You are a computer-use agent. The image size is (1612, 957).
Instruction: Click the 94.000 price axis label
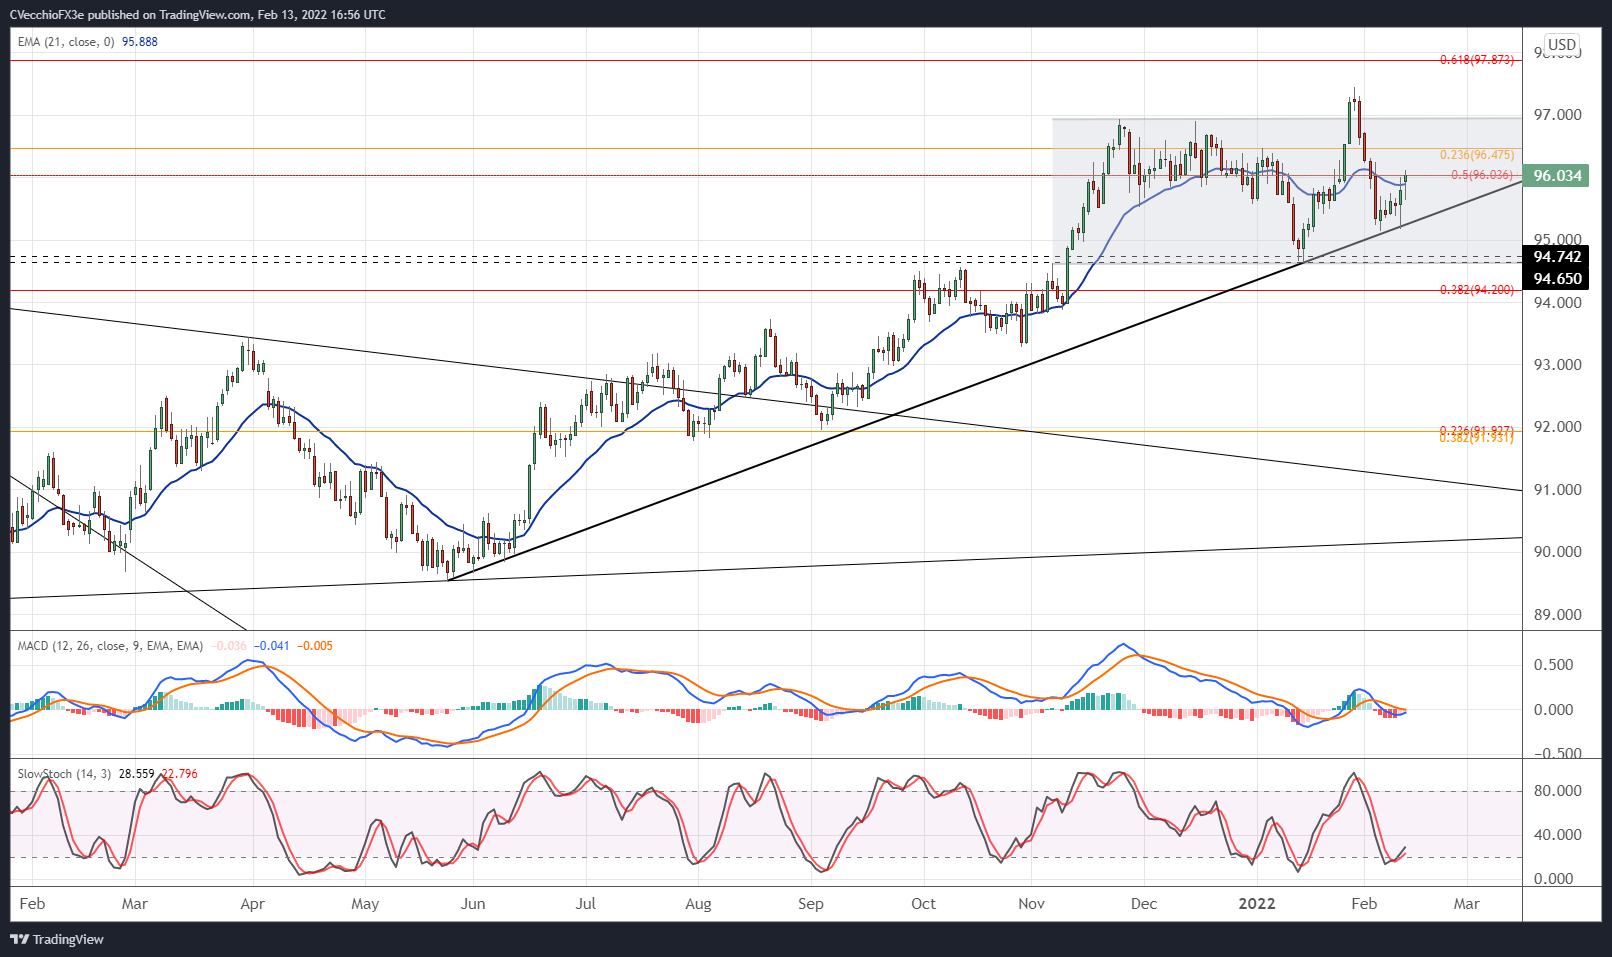[x=1557, y=303]
